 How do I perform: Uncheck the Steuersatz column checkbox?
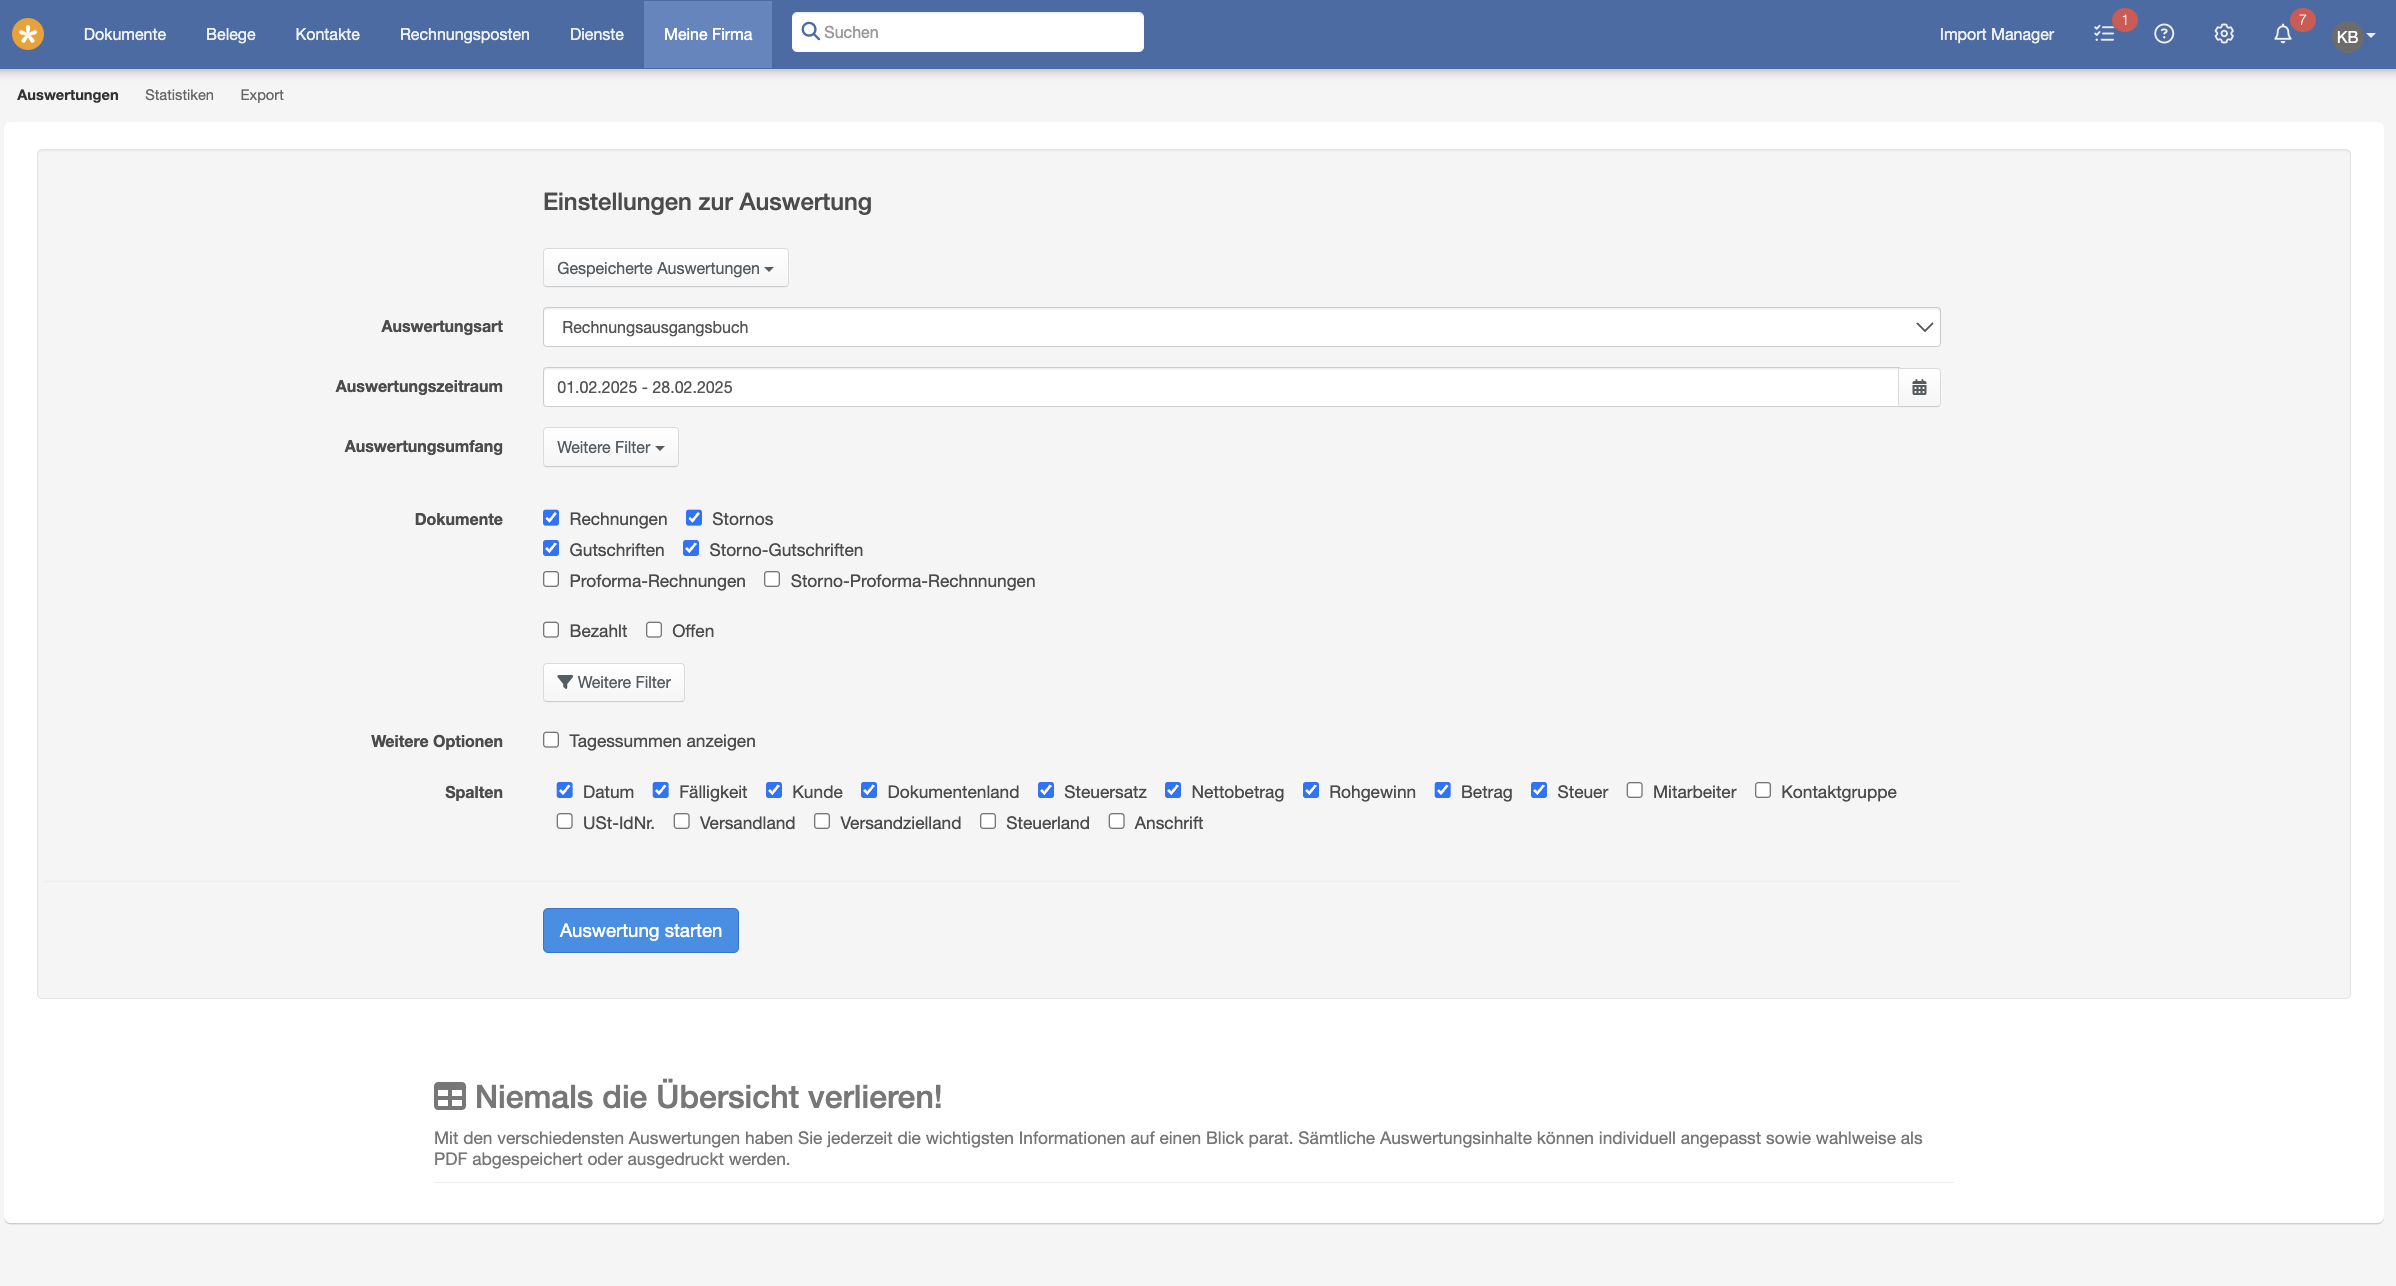1046,791
